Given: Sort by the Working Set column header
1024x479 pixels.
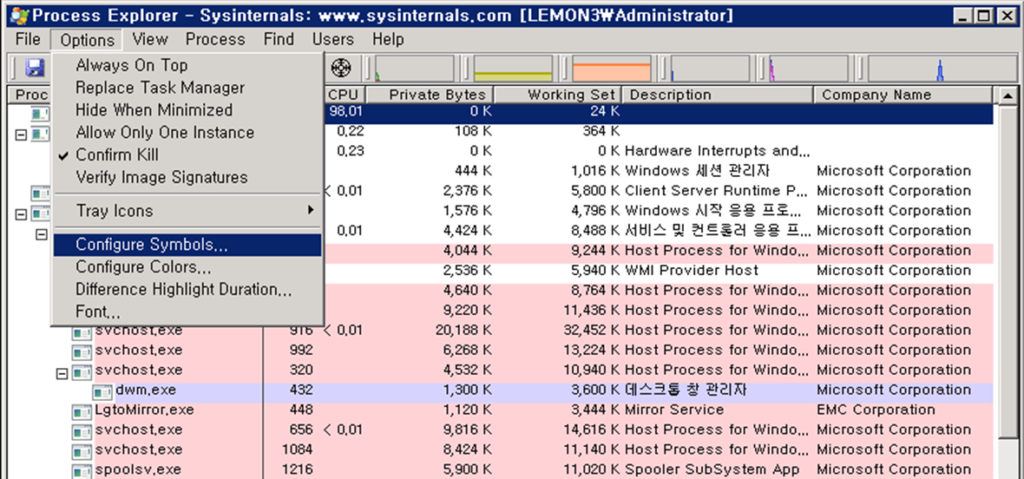Looking at the screenshot, I should pos(558,95).
